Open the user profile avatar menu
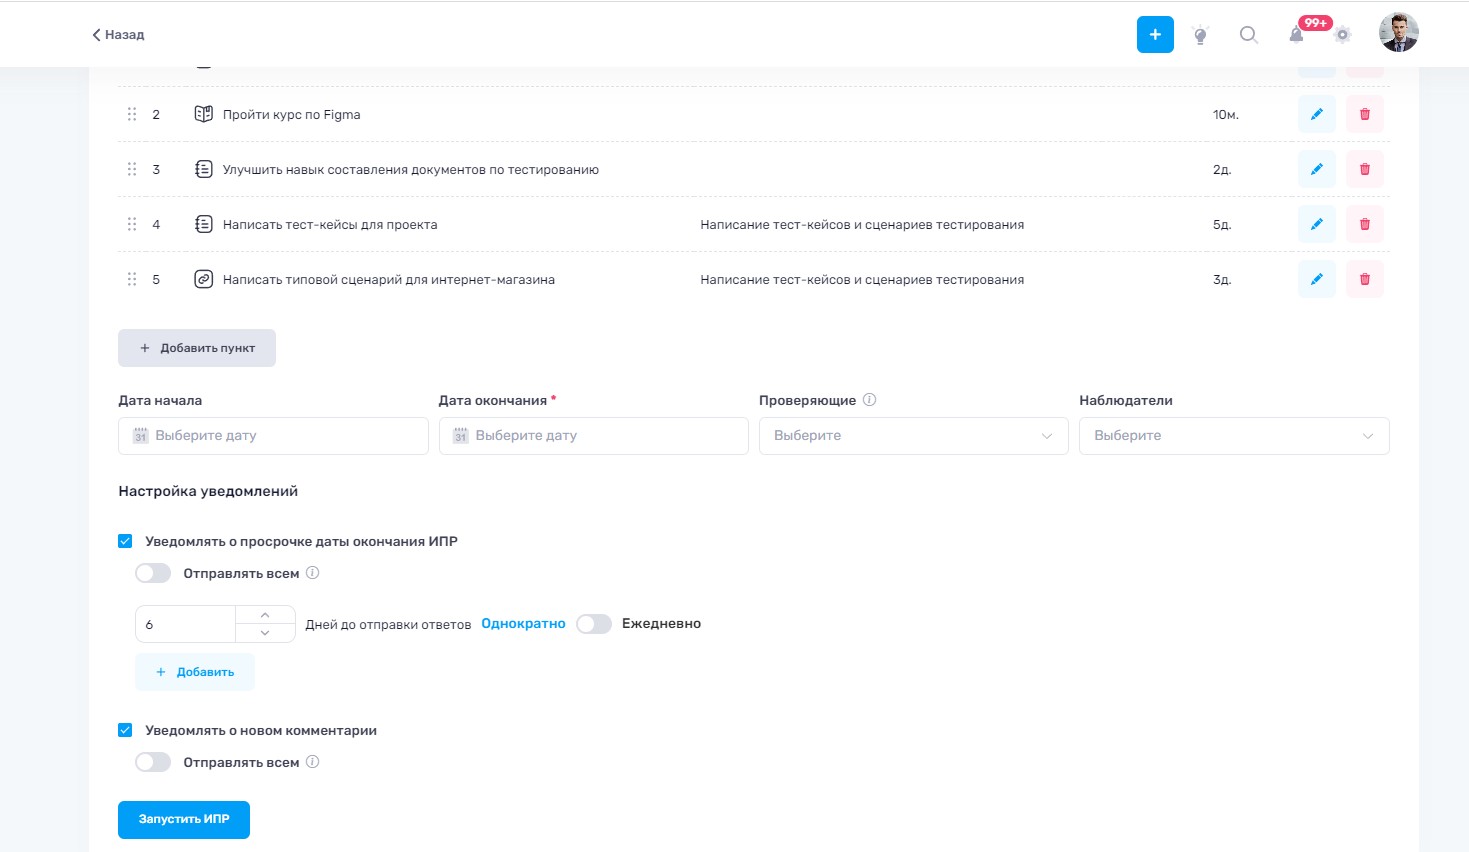This screenshot has height=852, width=1469. [x=1398, y=33]
